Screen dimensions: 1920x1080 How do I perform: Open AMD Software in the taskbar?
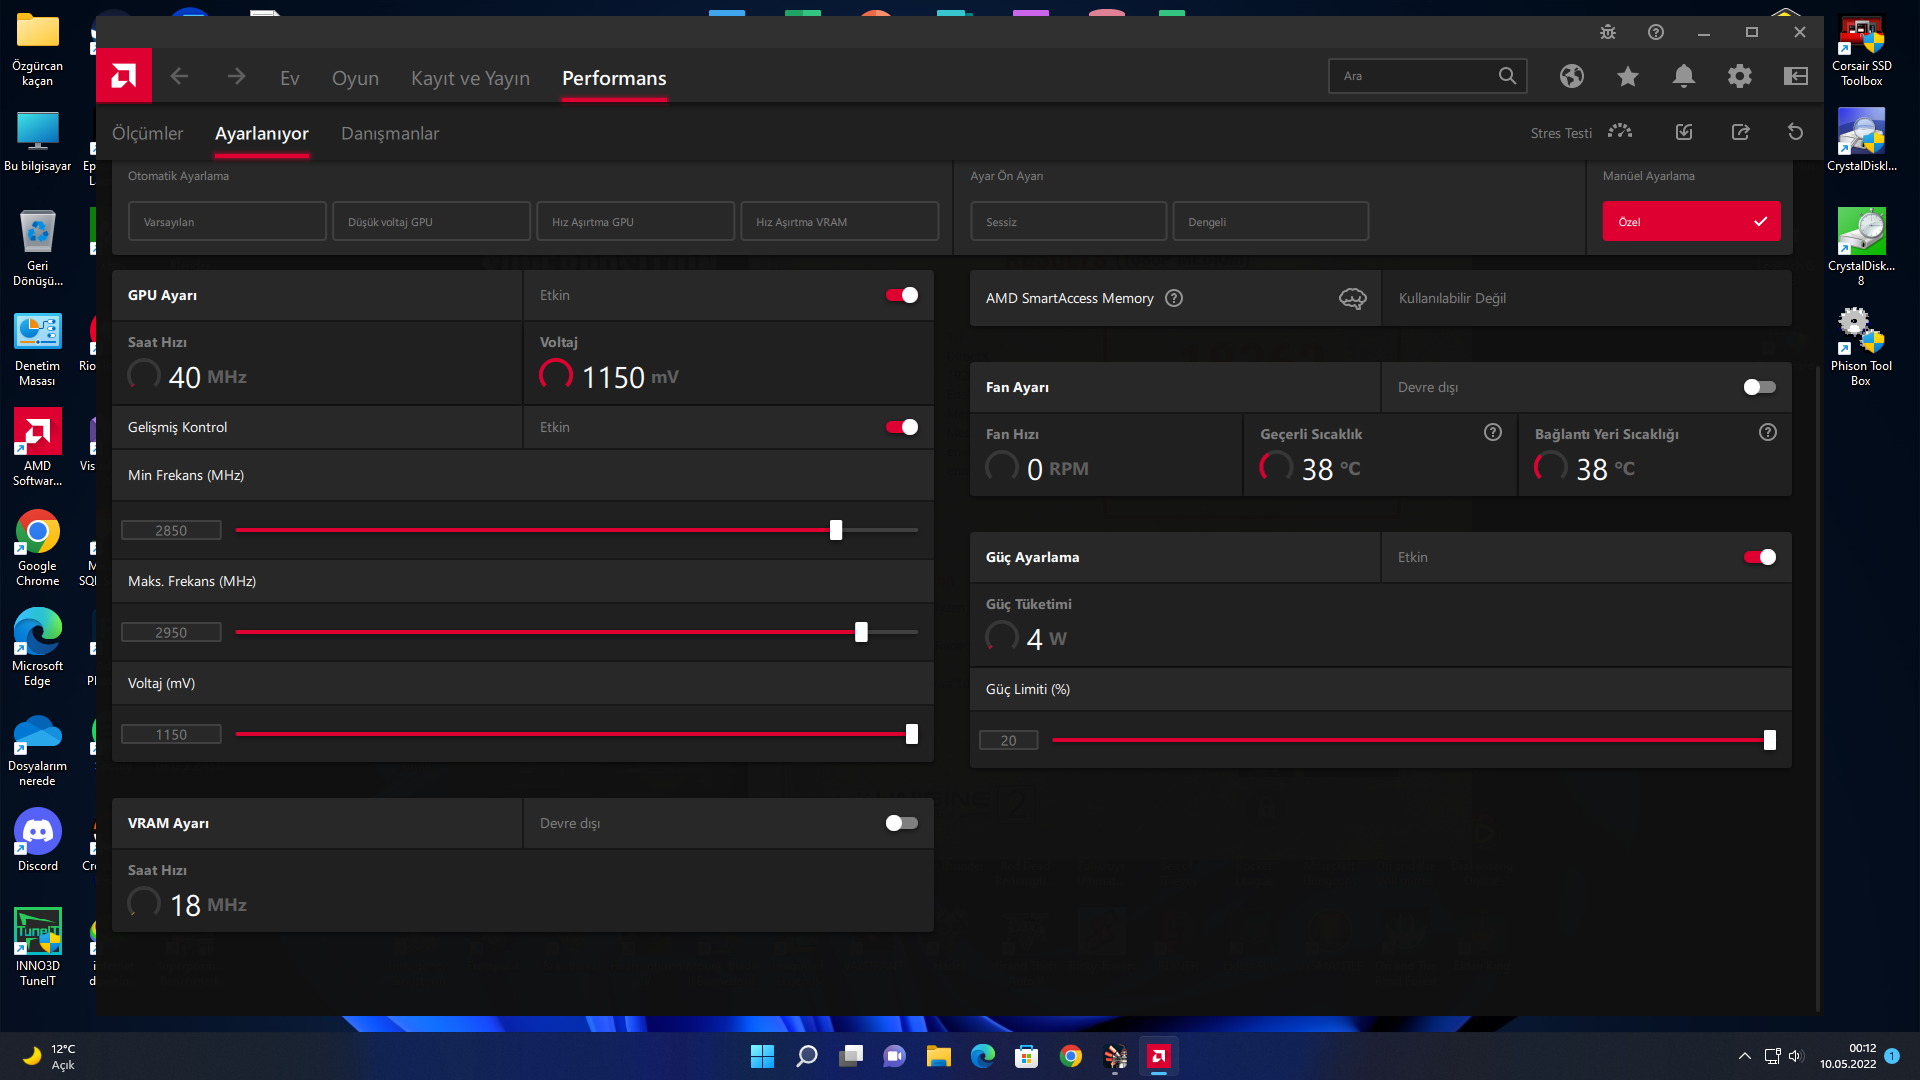point(1159,1056)
